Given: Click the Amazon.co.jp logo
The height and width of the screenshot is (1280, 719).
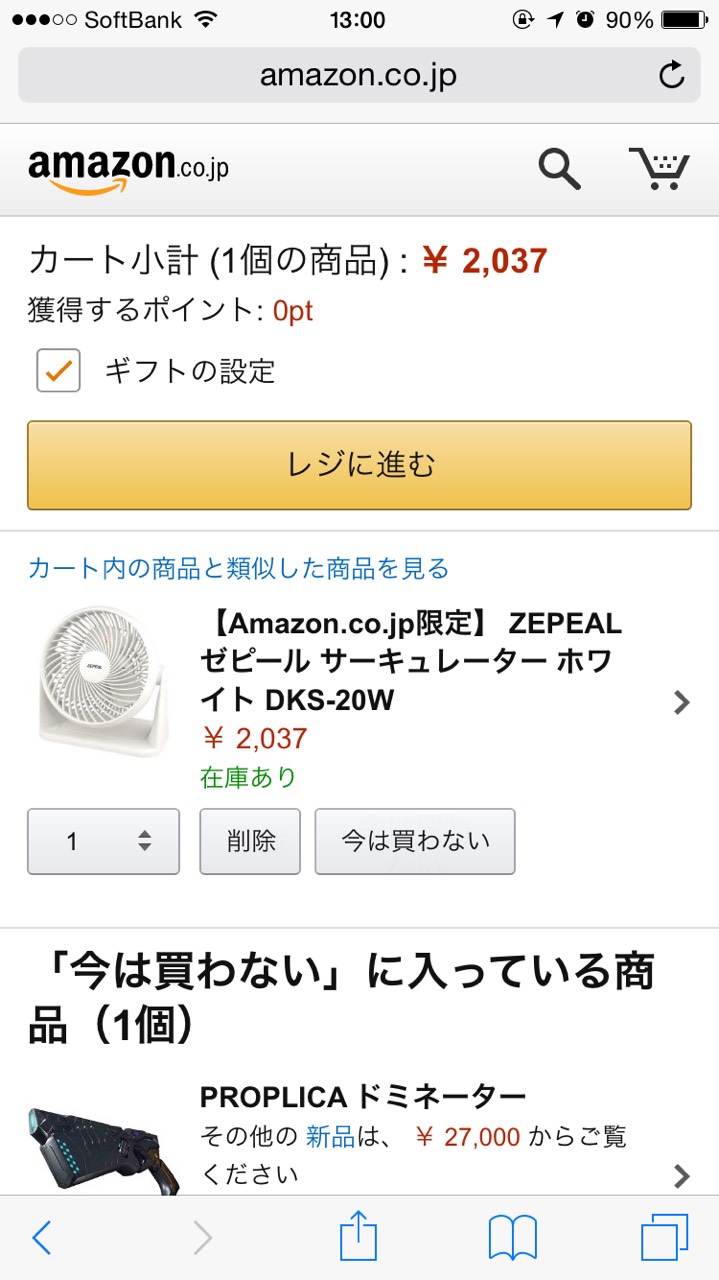Looking at the screenshot, I should (x=128, y=168).
